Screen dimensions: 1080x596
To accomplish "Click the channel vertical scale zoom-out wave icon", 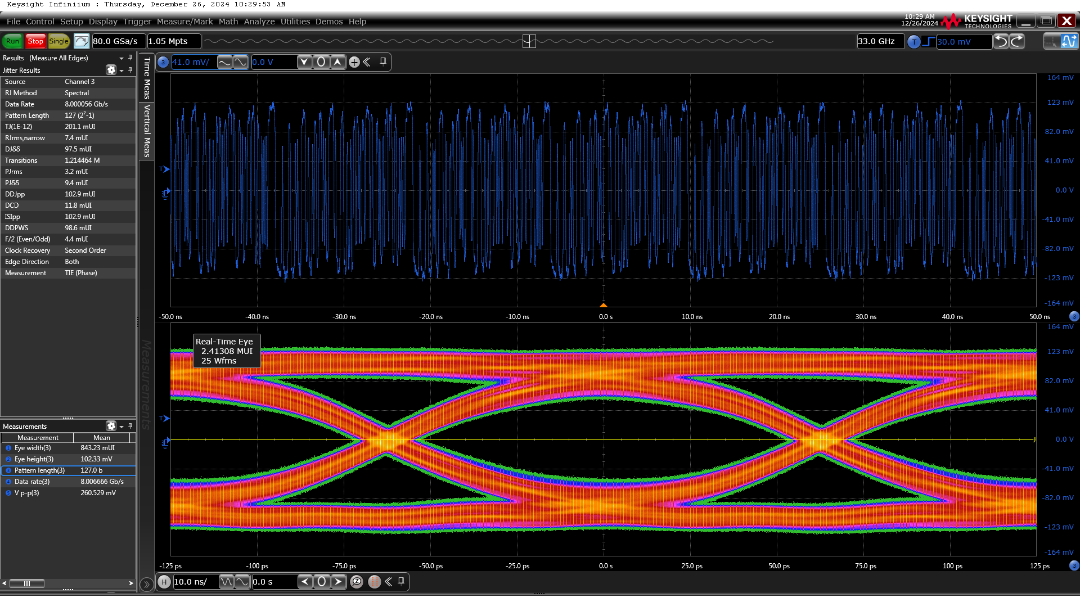I will (225, 62).
